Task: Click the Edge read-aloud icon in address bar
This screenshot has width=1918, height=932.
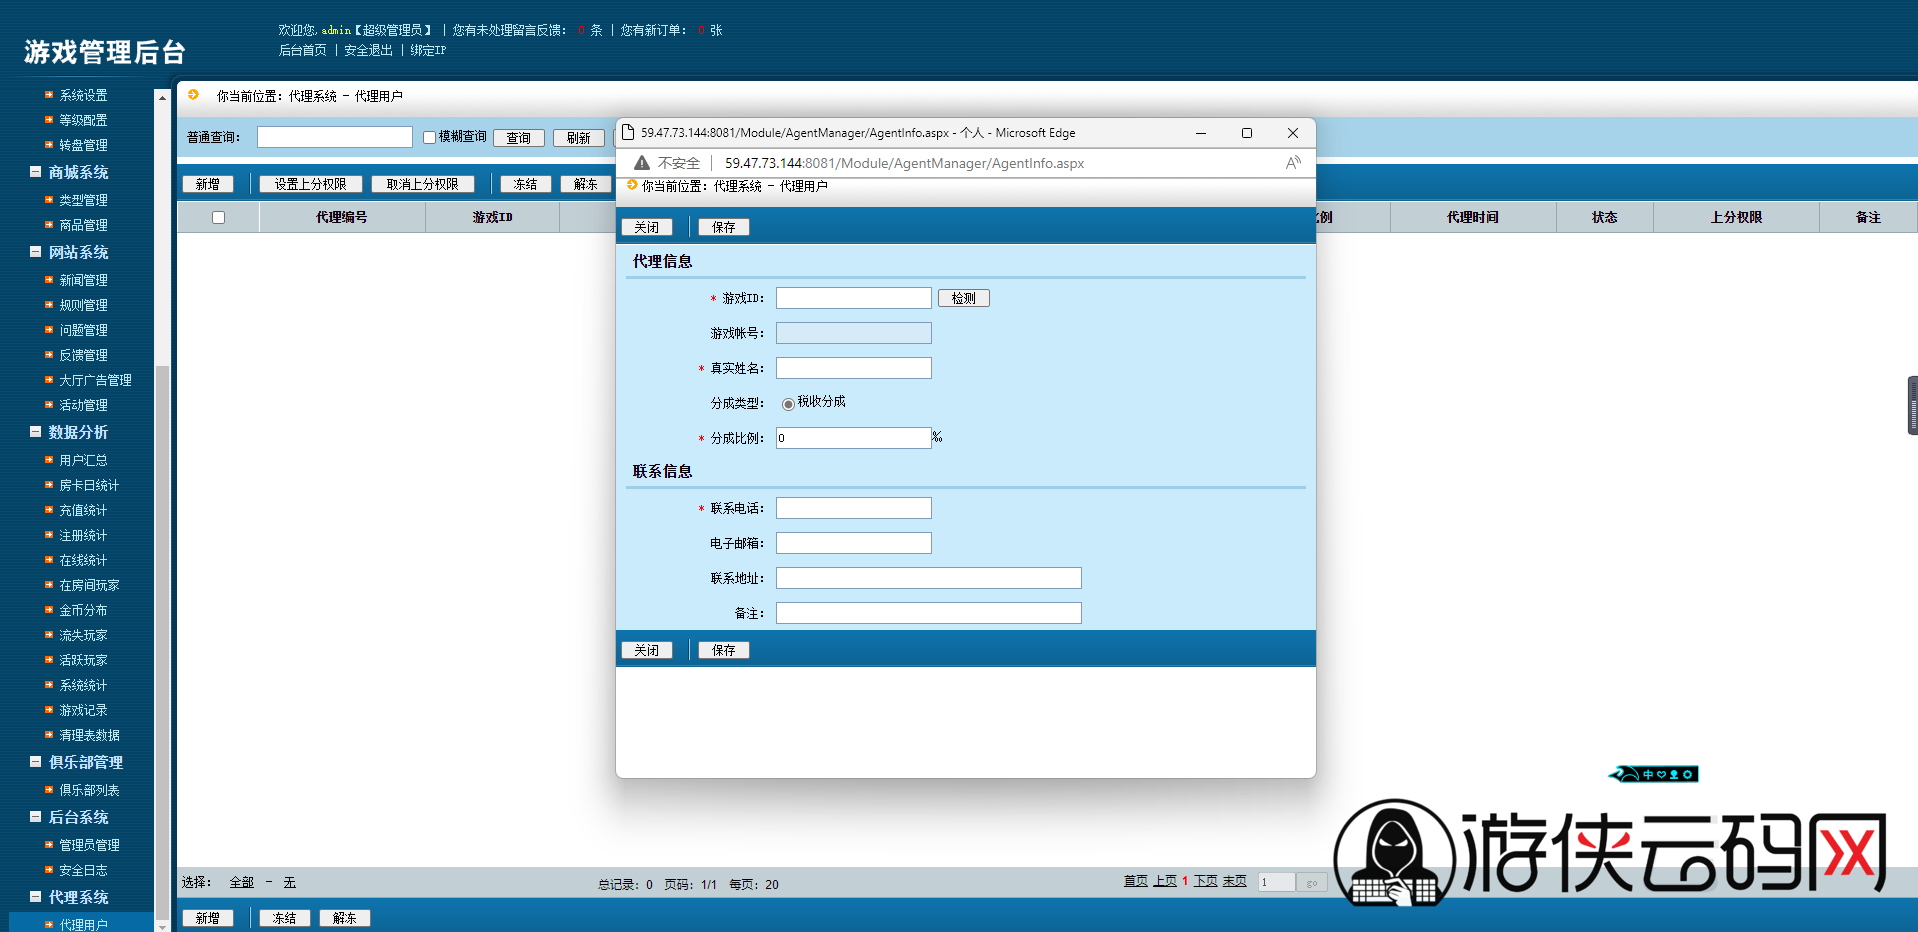Action: click(x=1293, y=162)
